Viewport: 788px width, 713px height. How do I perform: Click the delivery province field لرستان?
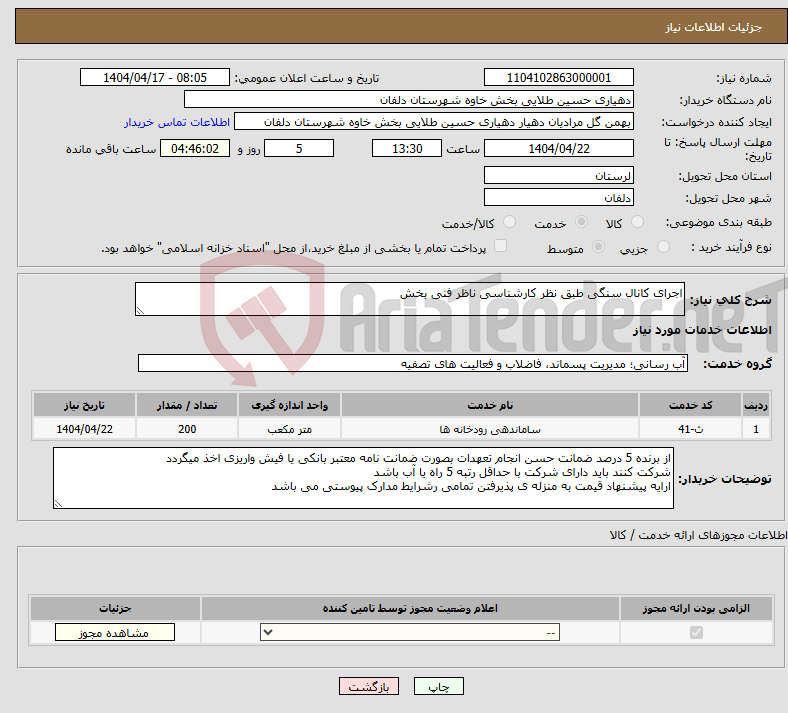(x=558, y=175)
